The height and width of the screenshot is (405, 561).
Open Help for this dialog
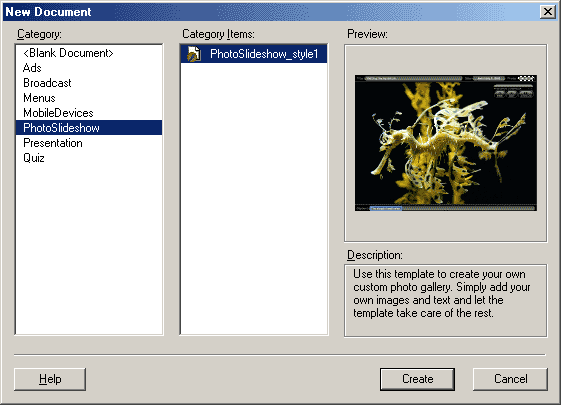pyautogui.click(x=50, y=379)
